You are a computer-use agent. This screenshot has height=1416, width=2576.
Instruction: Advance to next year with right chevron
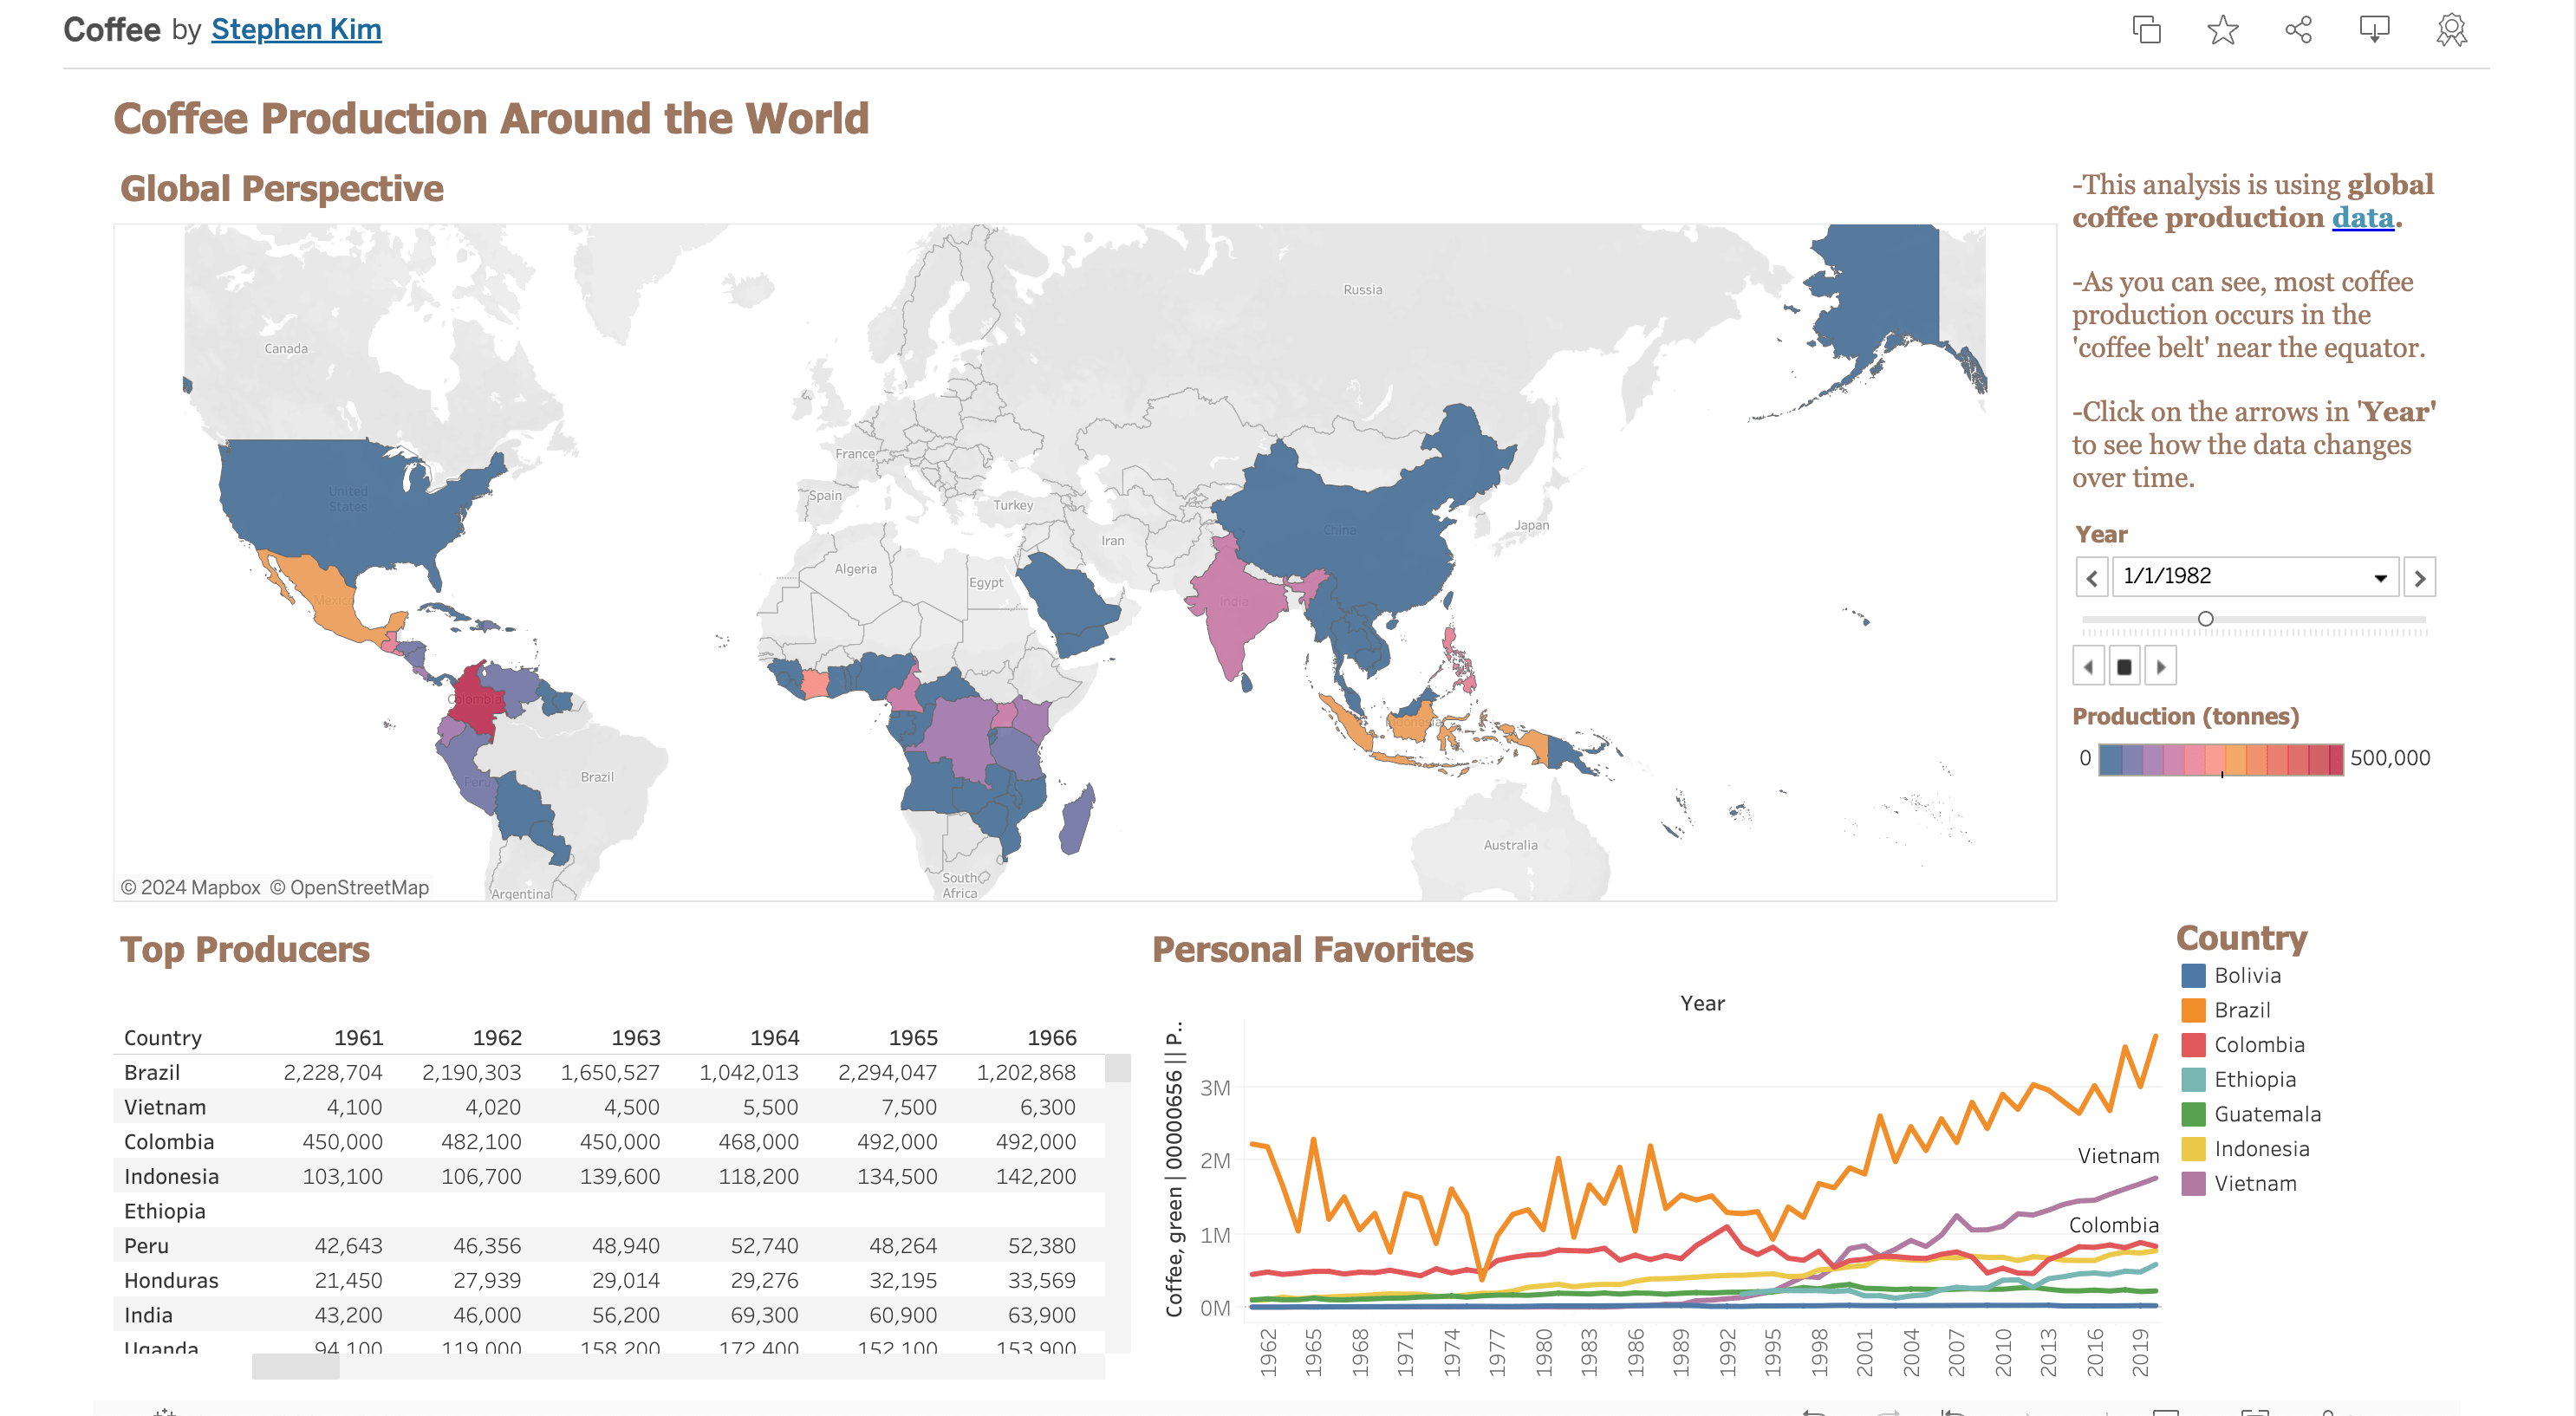click(x=2419, y=578)
